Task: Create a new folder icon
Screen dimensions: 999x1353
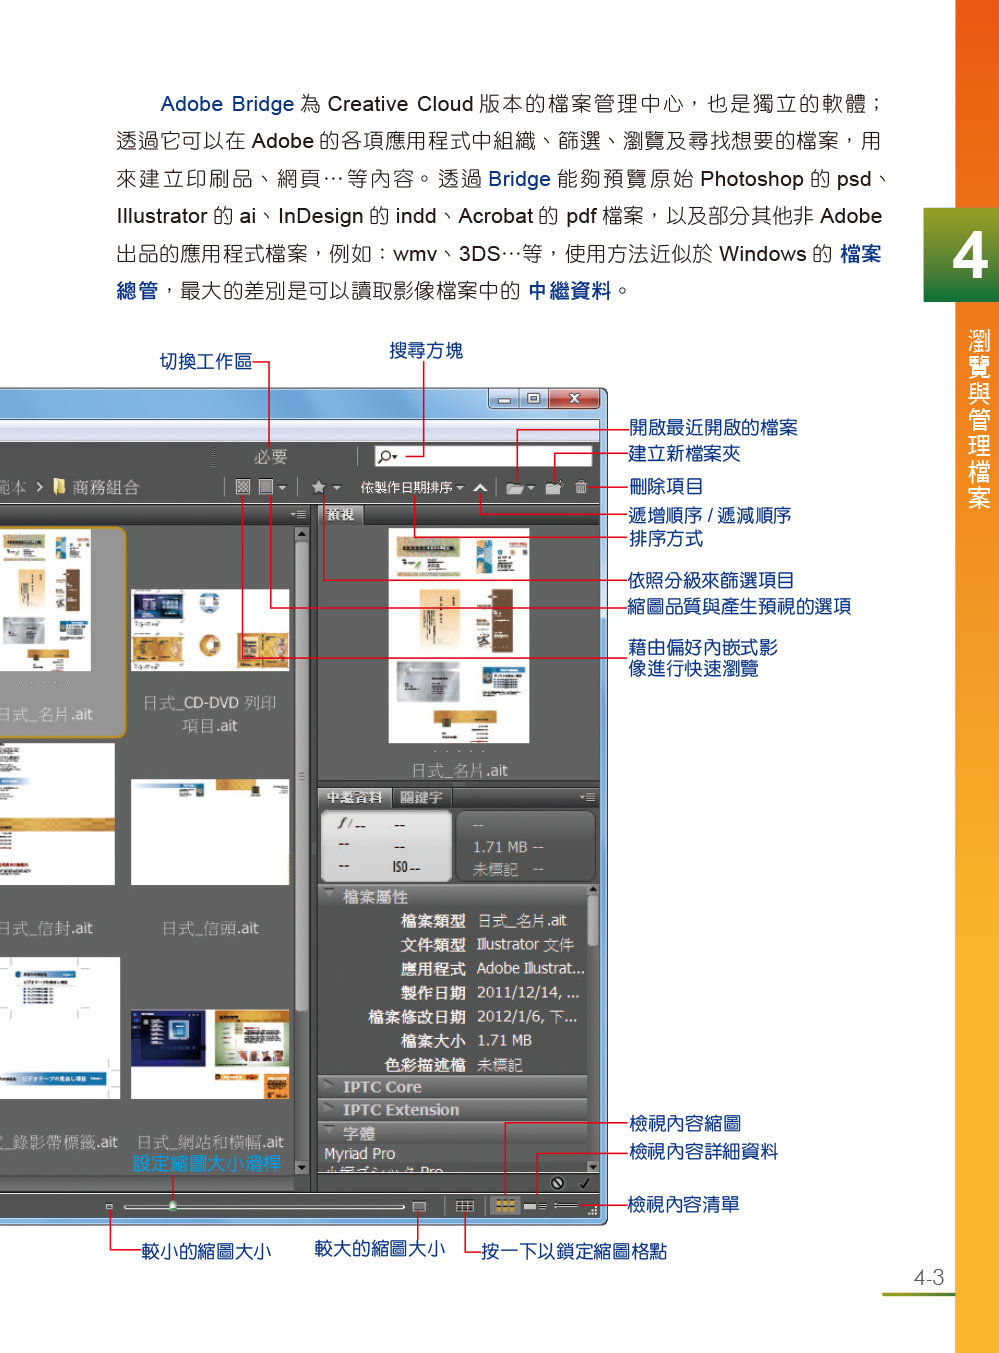Action: coord(553,487)
